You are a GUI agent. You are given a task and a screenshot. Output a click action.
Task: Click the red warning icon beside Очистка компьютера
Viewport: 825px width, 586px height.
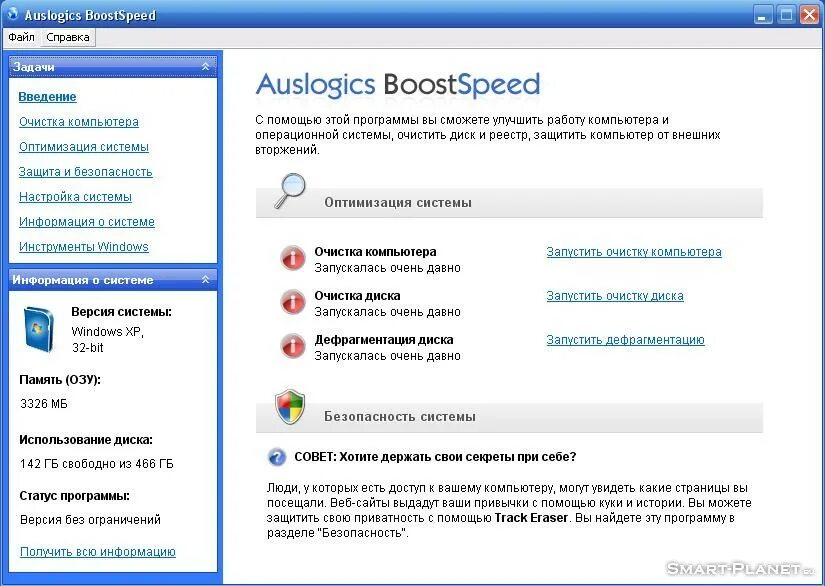293,258
